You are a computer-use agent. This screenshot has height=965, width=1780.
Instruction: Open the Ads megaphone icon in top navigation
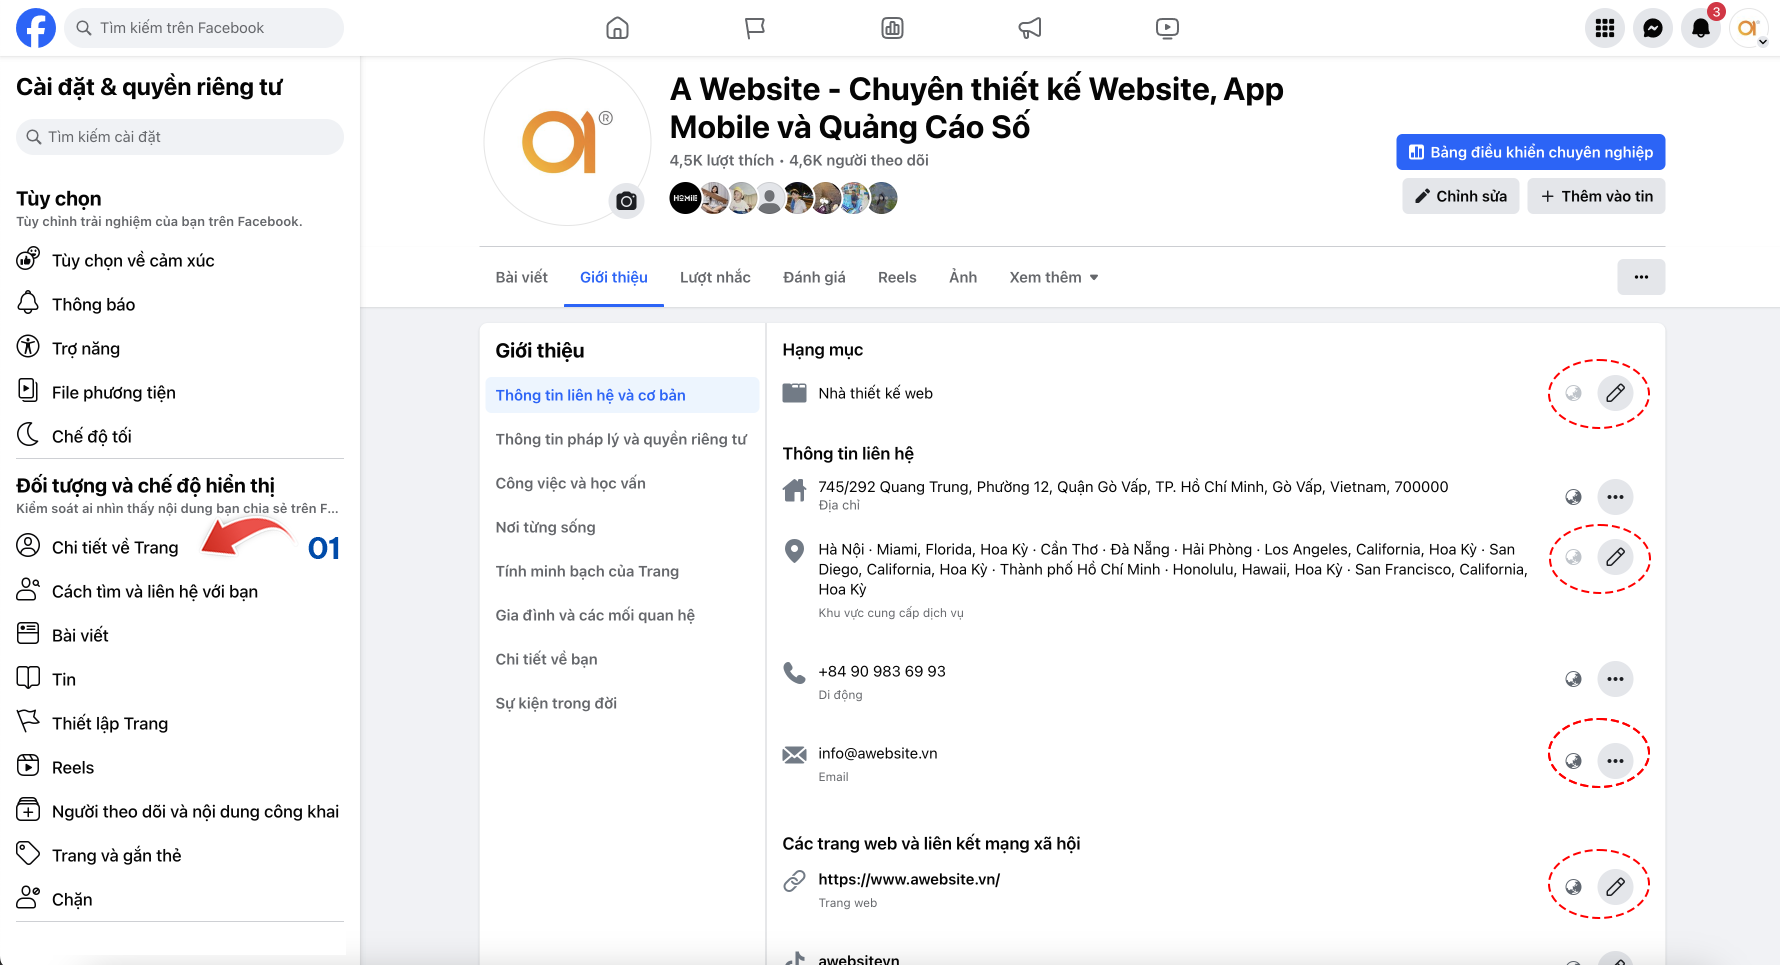click(x=1030, y=28)
